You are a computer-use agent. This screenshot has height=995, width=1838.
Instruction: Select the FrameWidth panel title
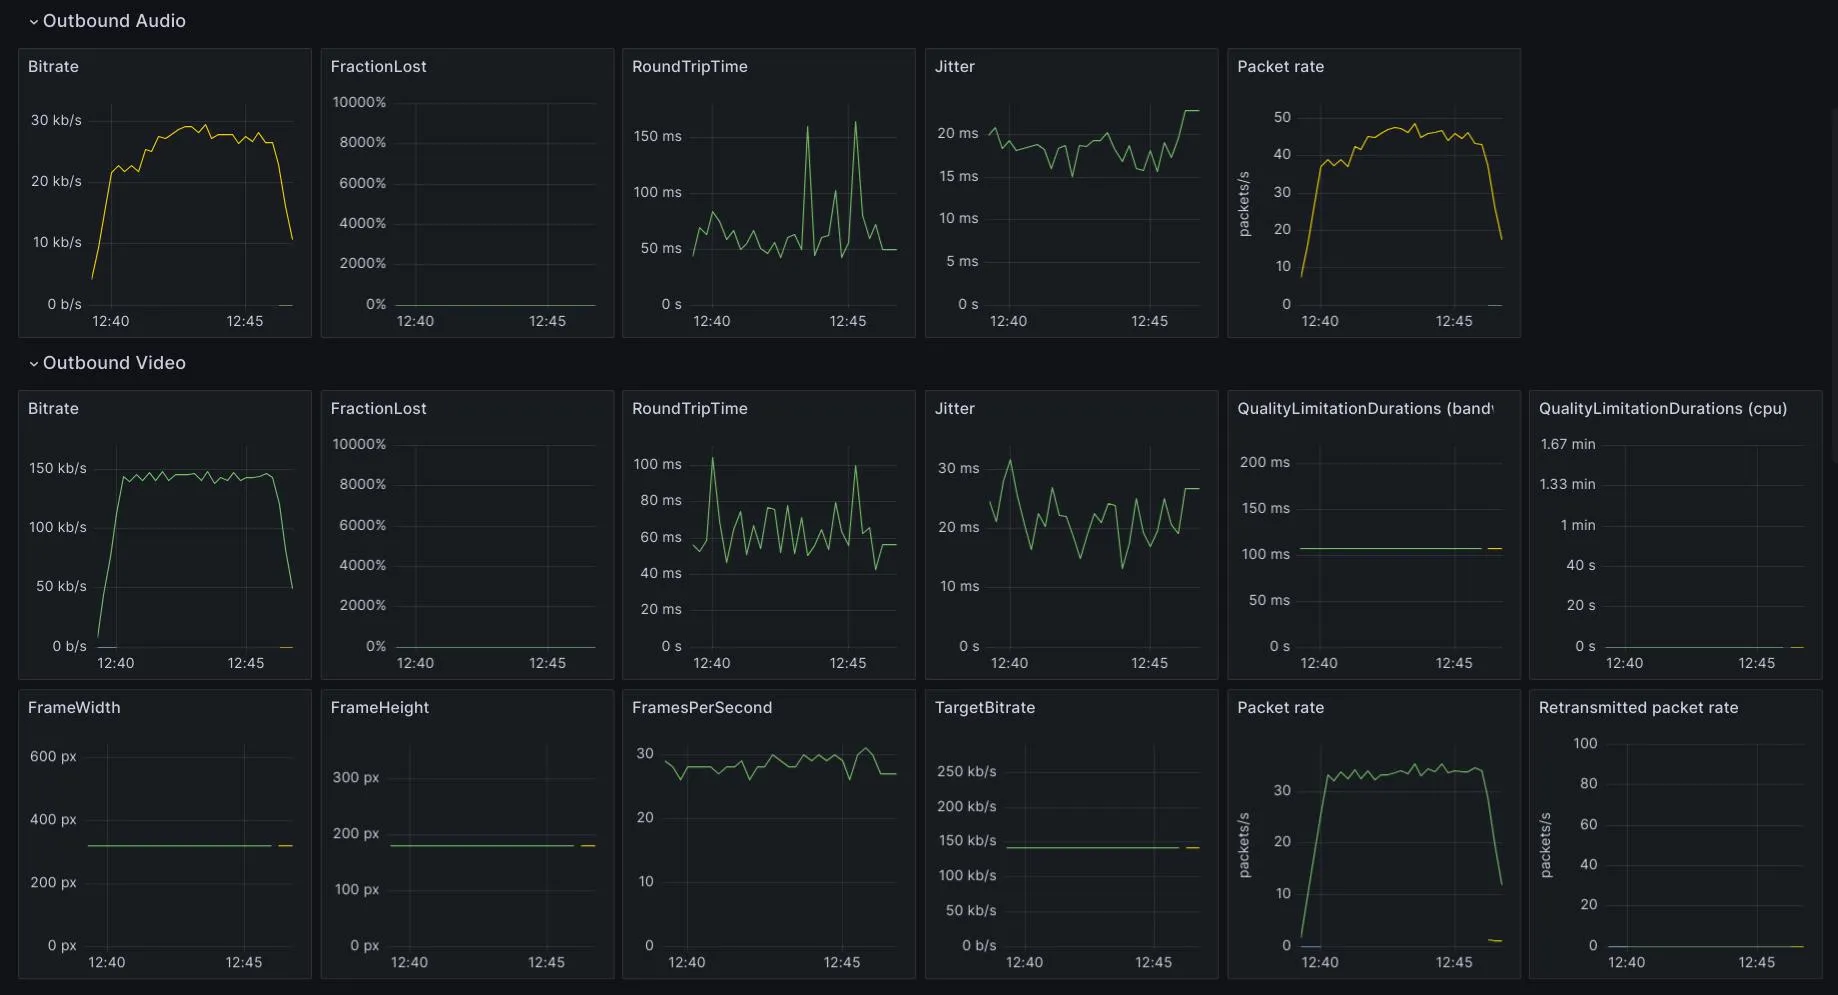tap(74, 708)
